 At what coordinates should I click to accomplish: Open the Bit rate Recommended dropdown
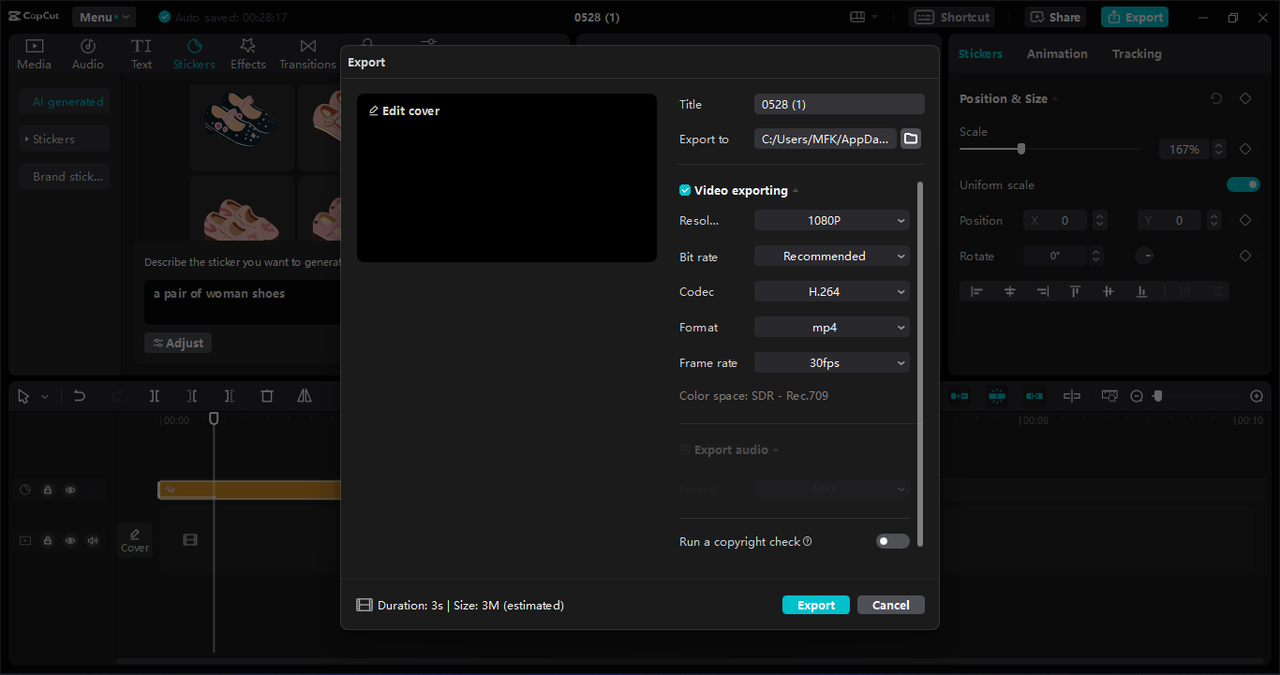click(x=832, y=256)
